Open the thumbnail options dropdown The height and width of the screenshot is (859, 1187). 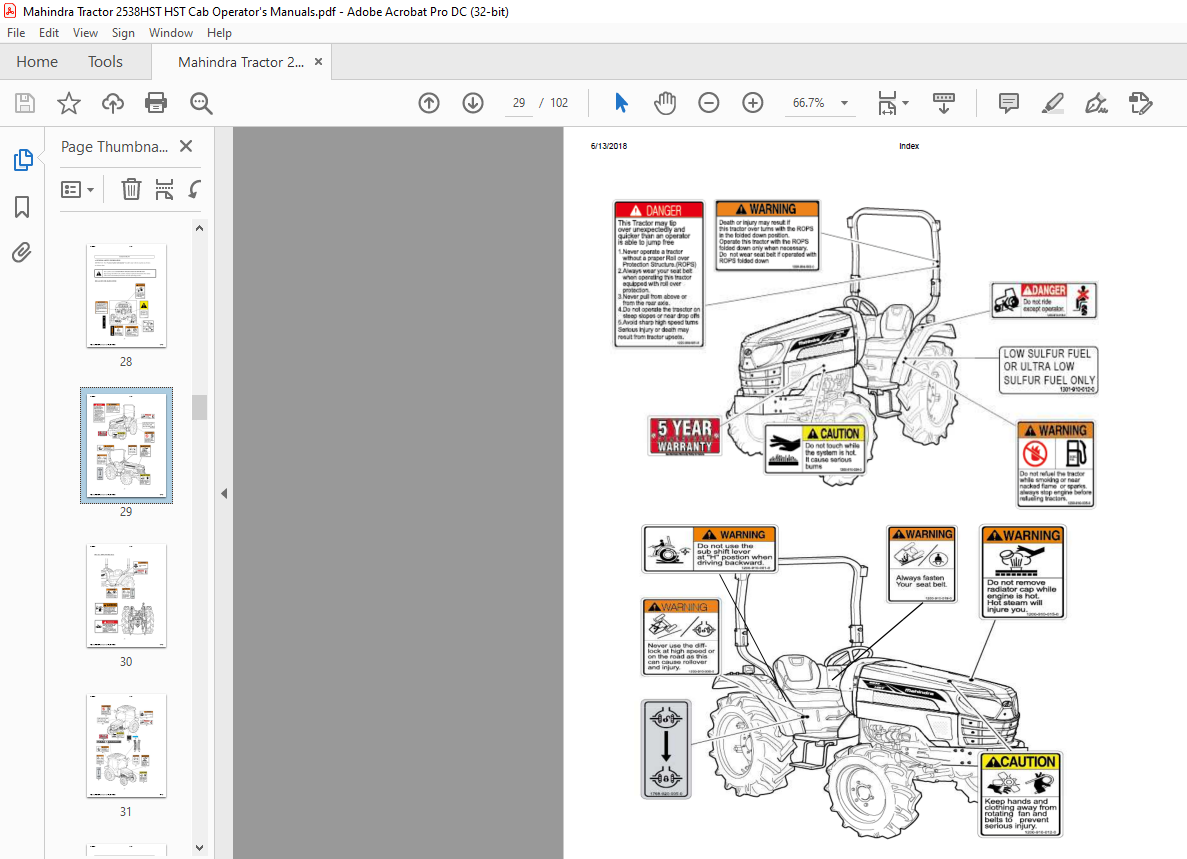coord(77,189)
